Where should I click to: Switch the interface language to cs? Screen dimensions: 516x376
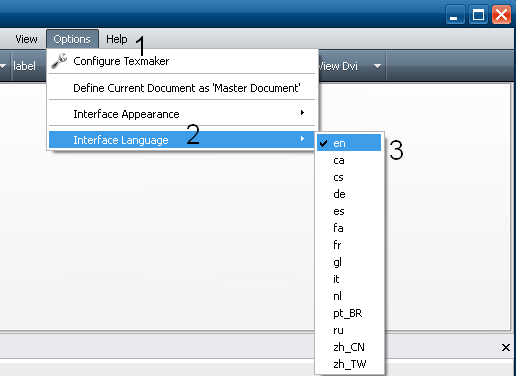tap(349, 177)
